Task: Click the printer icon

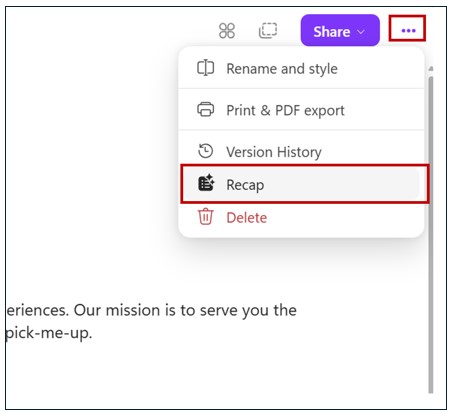Action: click(206, 109)
